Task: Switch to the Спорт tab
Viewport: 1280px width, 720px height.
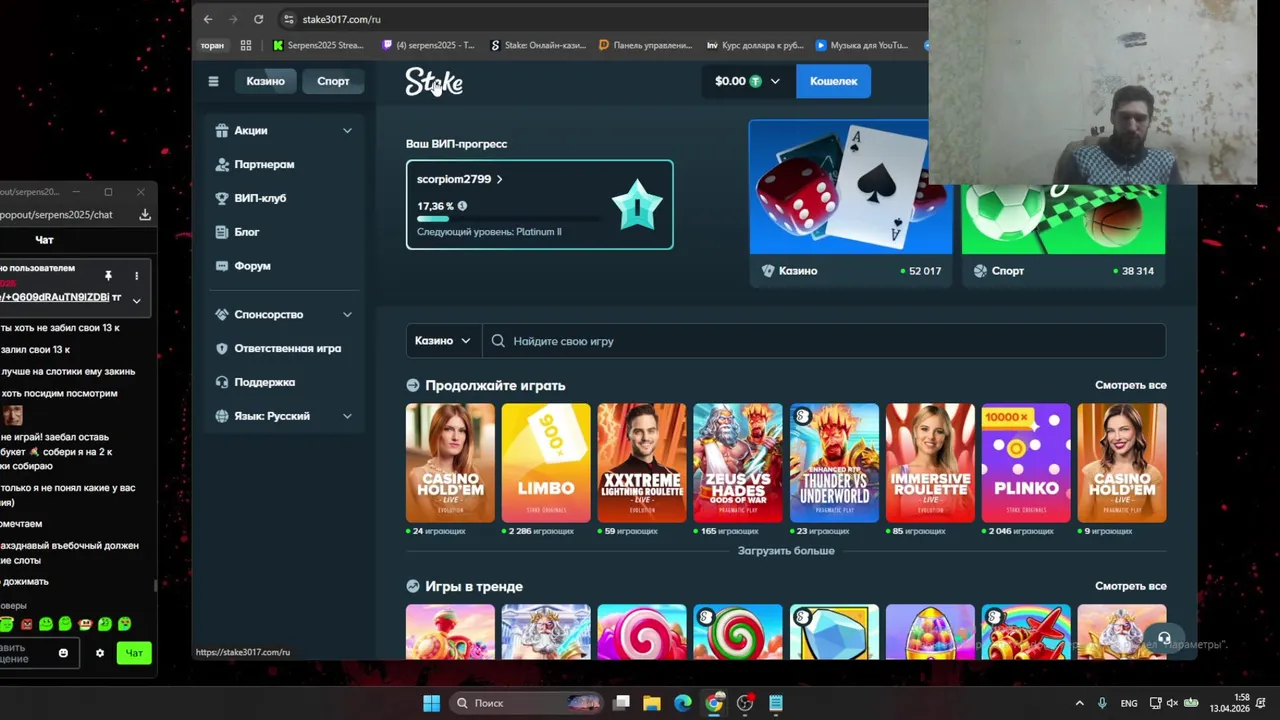Action: click(333, 81)
